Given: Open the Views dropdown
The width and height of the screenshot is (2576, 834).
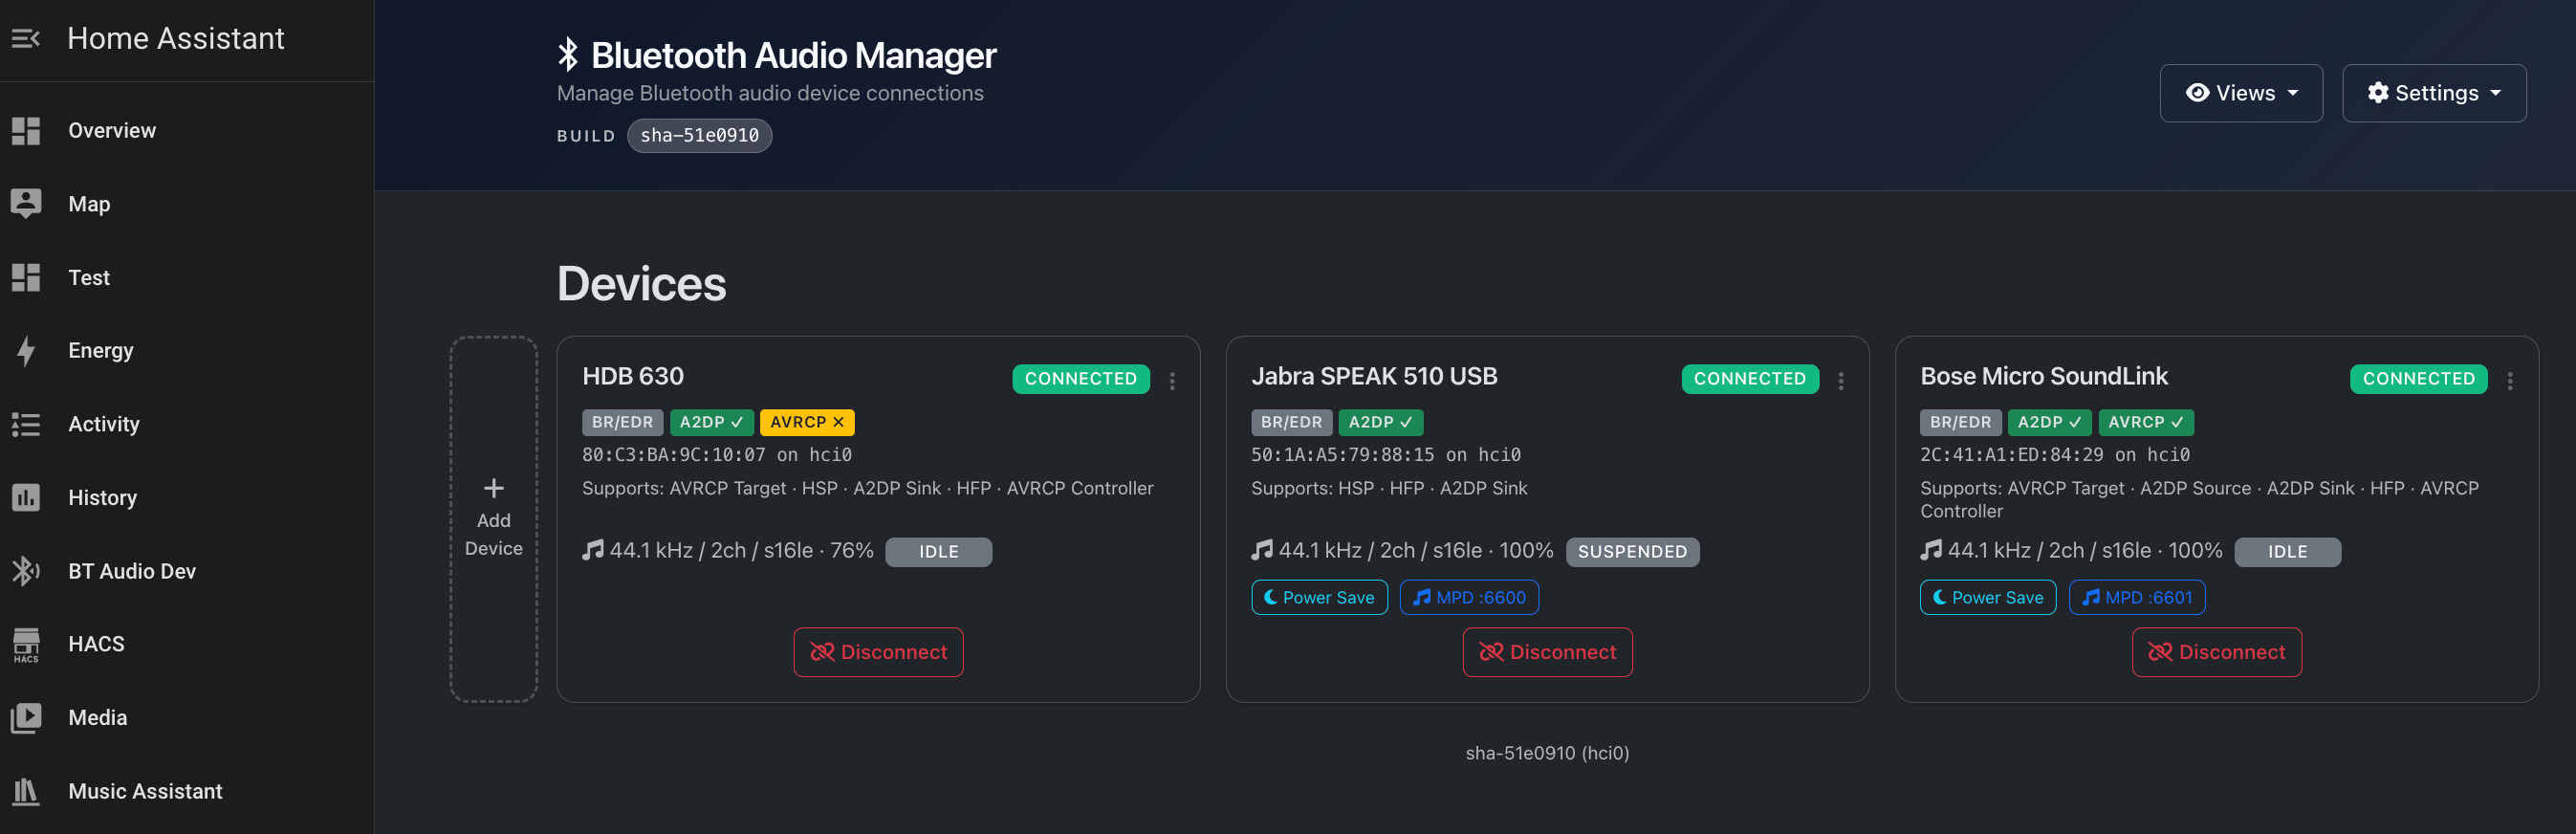Looking at the screenshot, I should pyautogui.click(x=2241, y=93).
